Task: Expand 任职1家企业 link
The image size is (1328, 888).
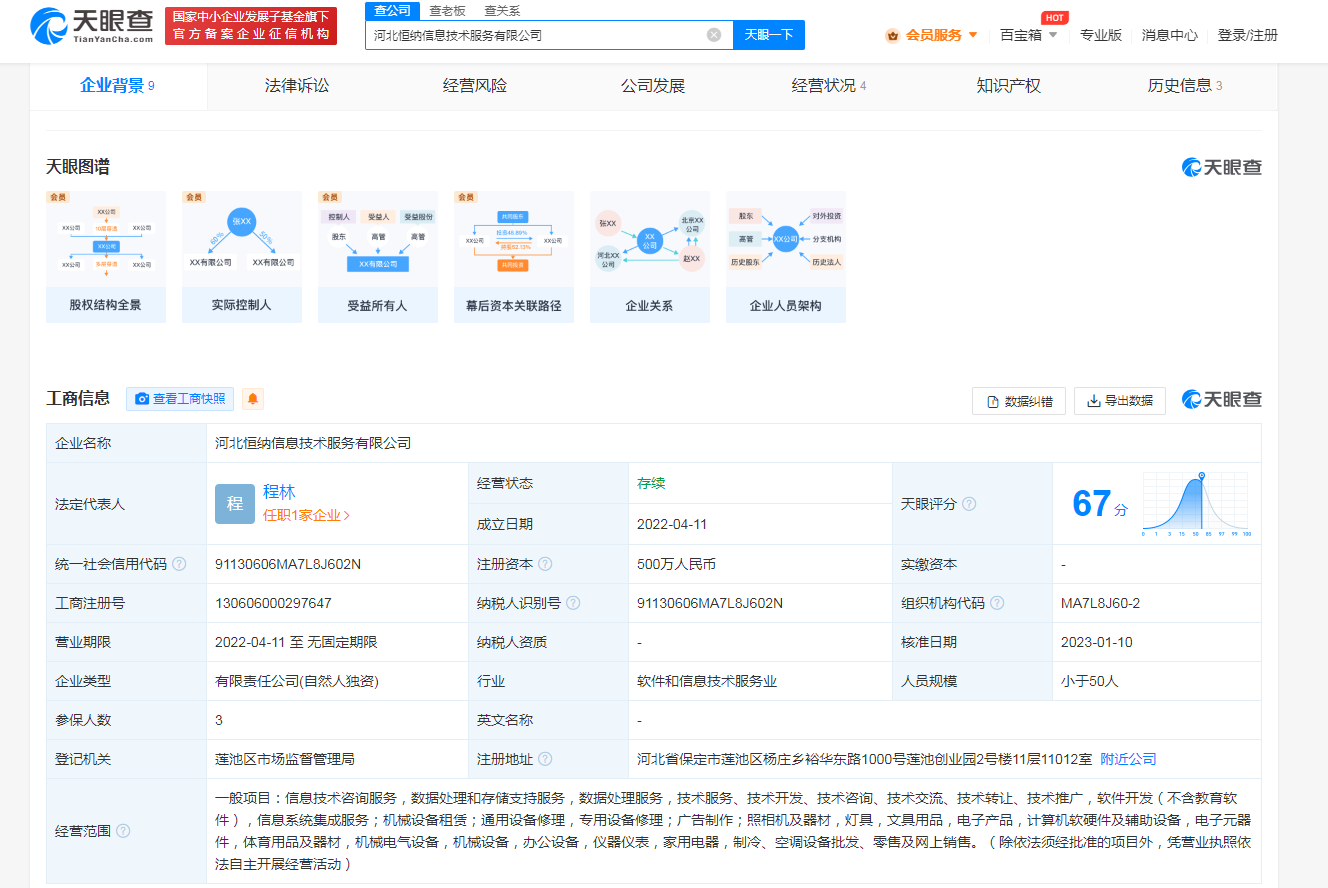Action: point(306,516)
